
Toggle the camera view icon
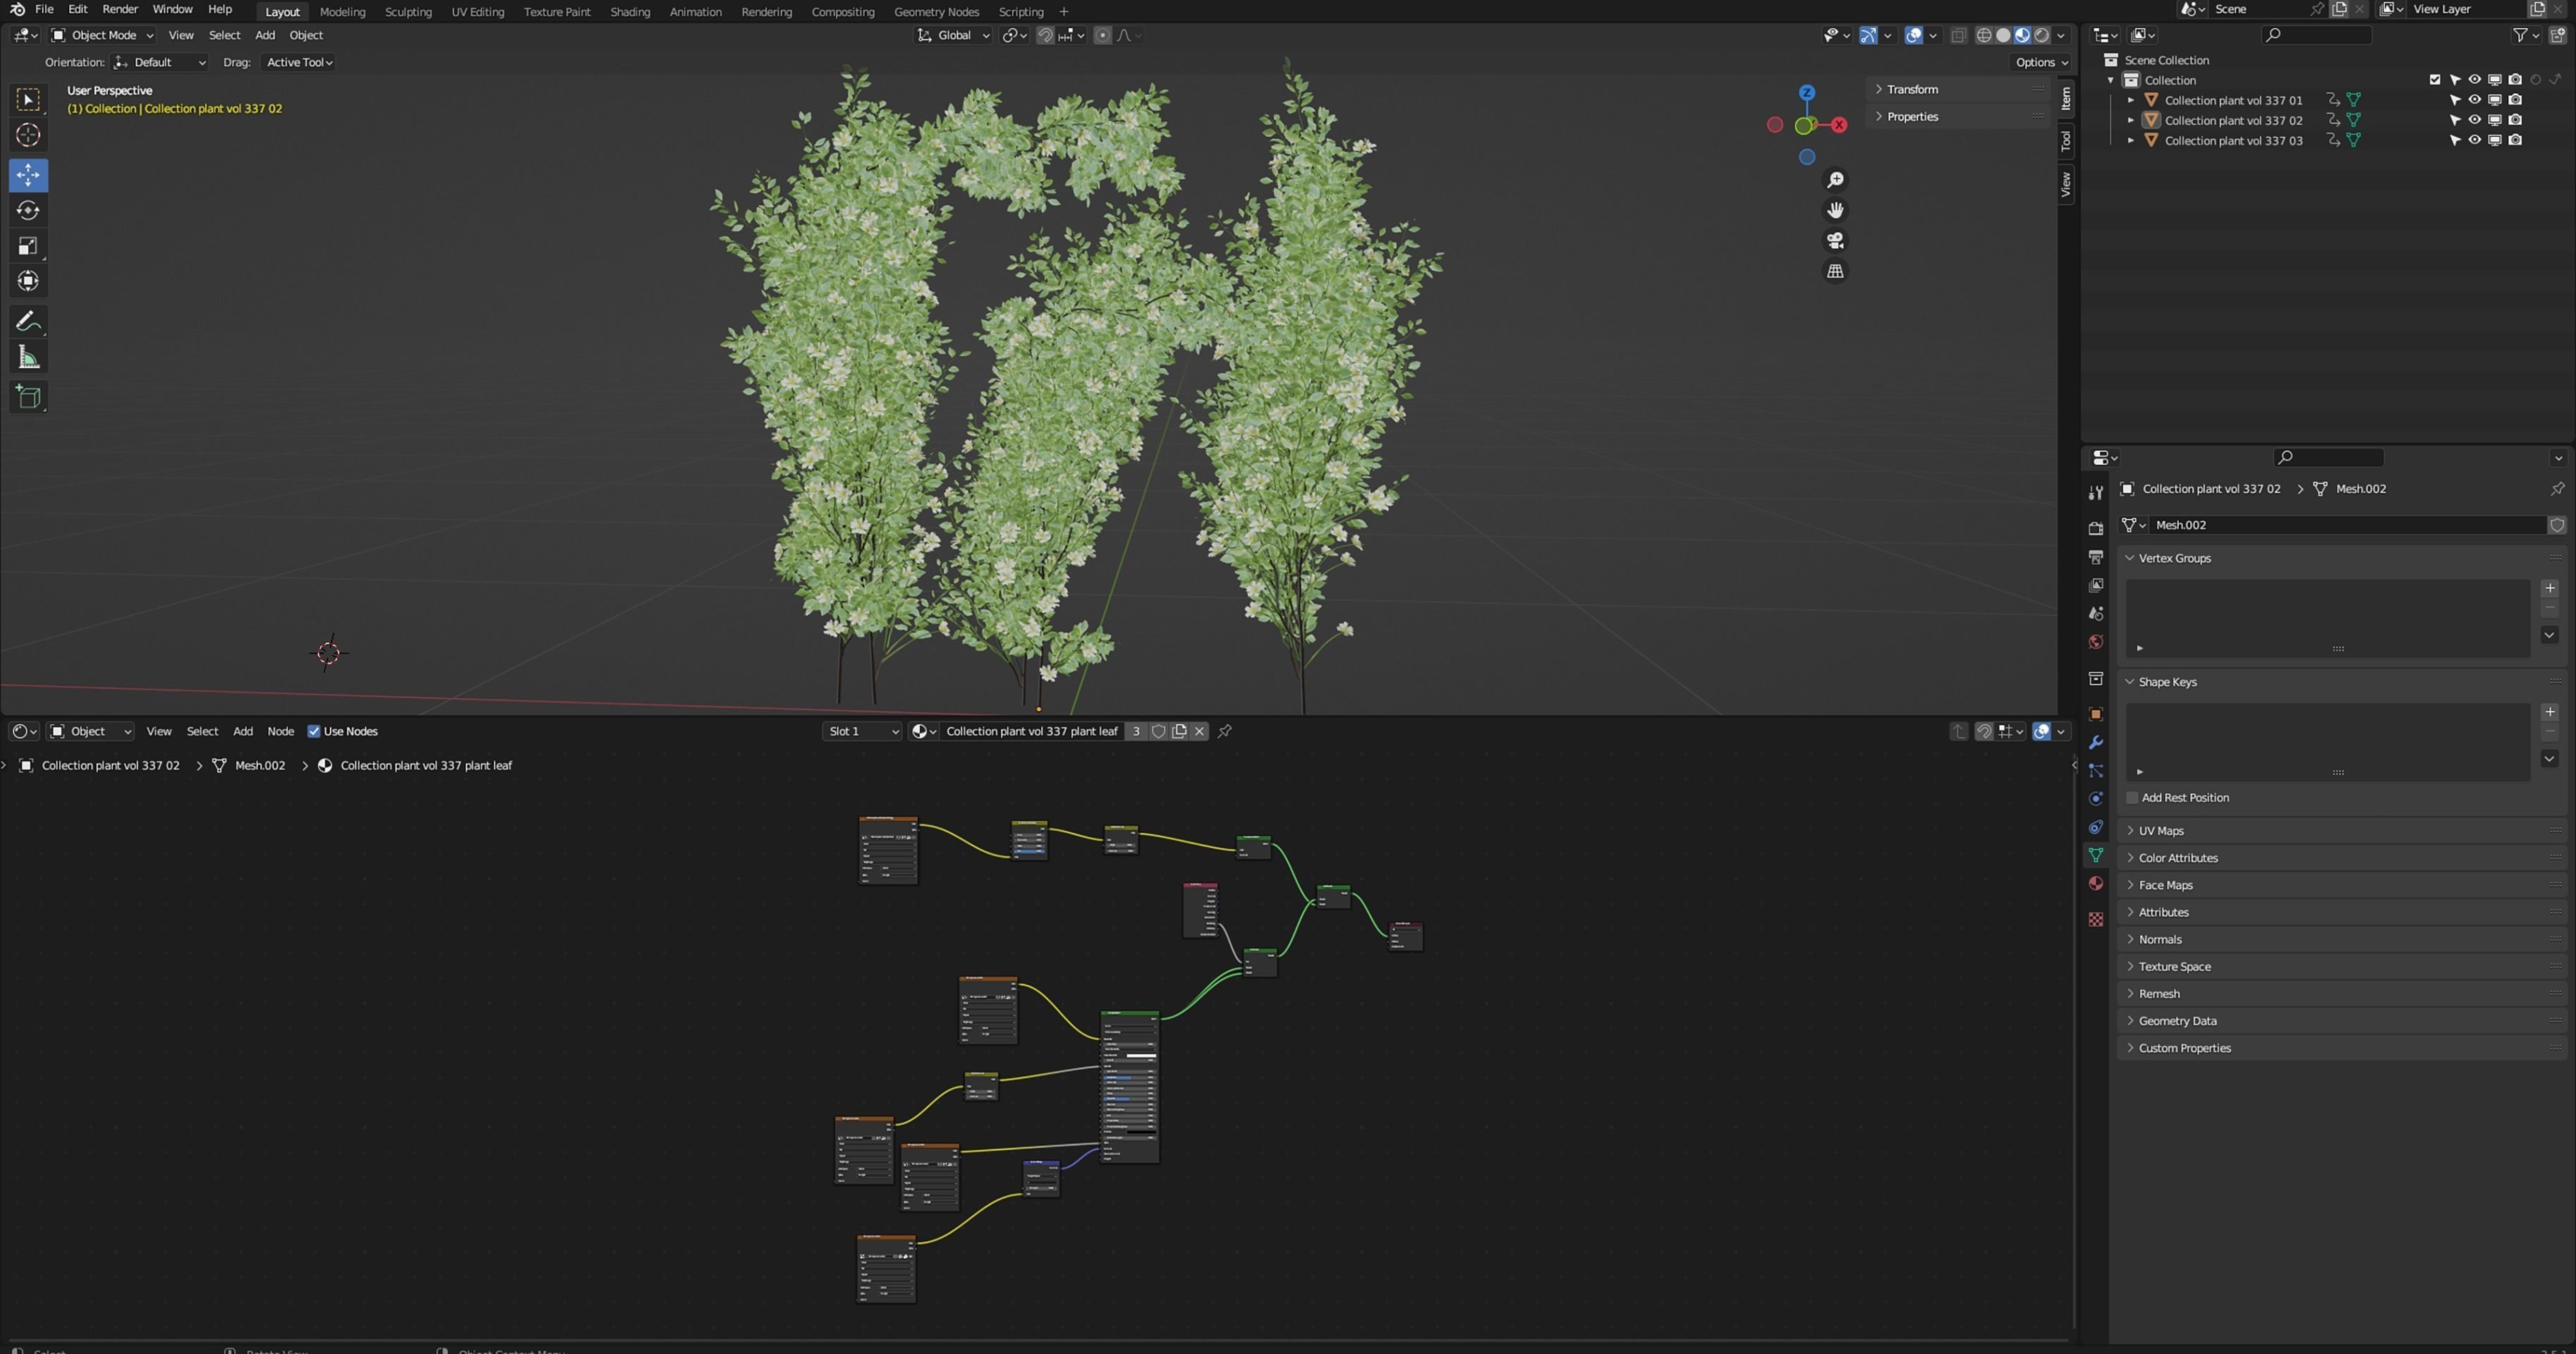click(1835, 241)
